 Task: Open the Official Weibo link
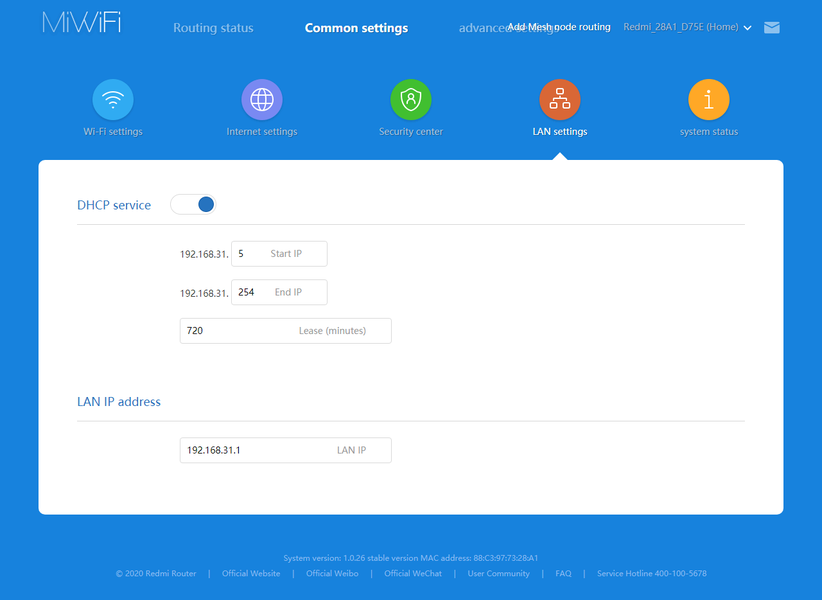[x=332, y=573]
